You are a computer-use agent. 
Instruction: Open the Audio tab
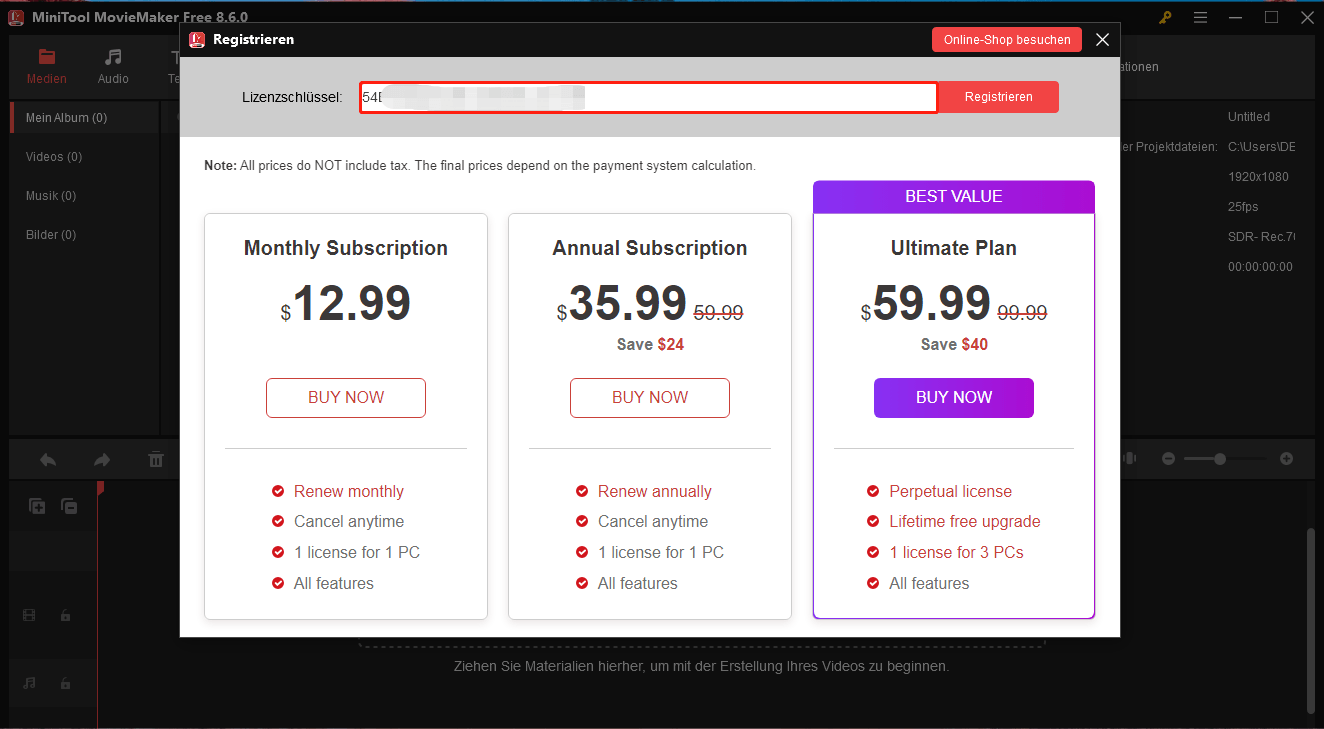[x=113, y=67]
